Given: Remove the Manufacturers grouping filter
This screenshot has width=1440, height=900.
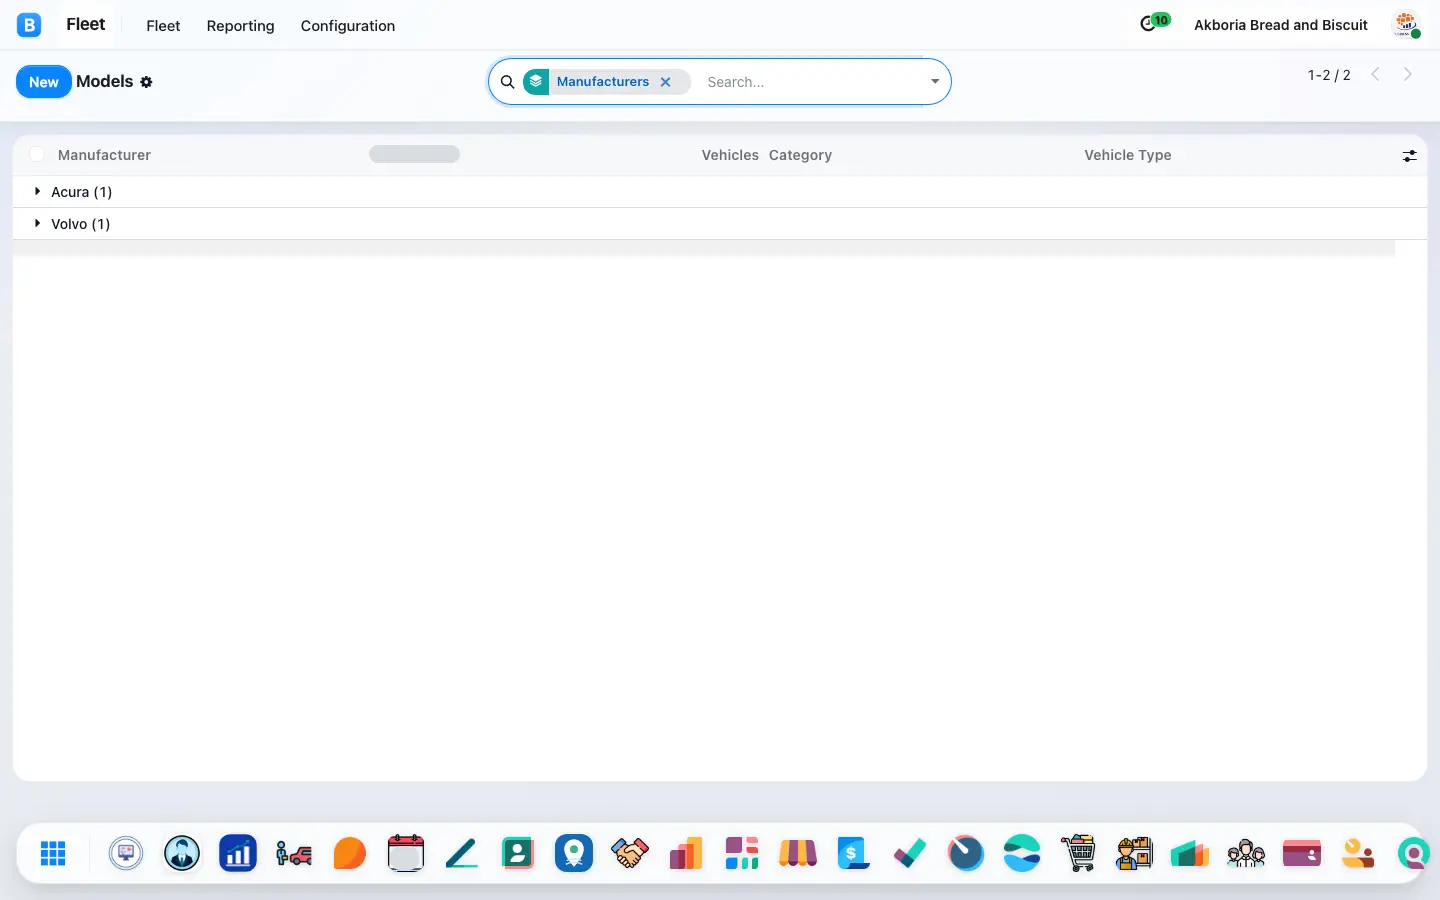Looking at the screenshot, I should pyautogui.click(x=666, y=82).
